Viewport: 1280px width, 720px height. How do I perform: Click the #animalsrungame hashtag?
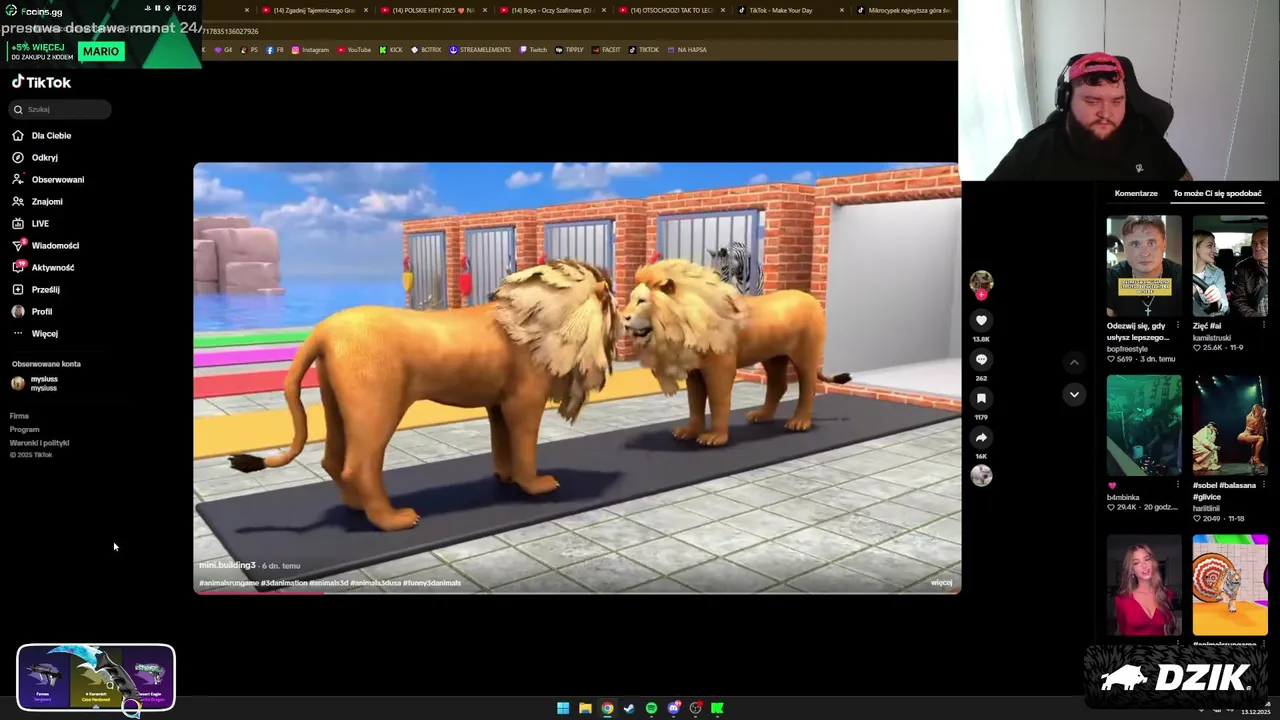[229, 583]
